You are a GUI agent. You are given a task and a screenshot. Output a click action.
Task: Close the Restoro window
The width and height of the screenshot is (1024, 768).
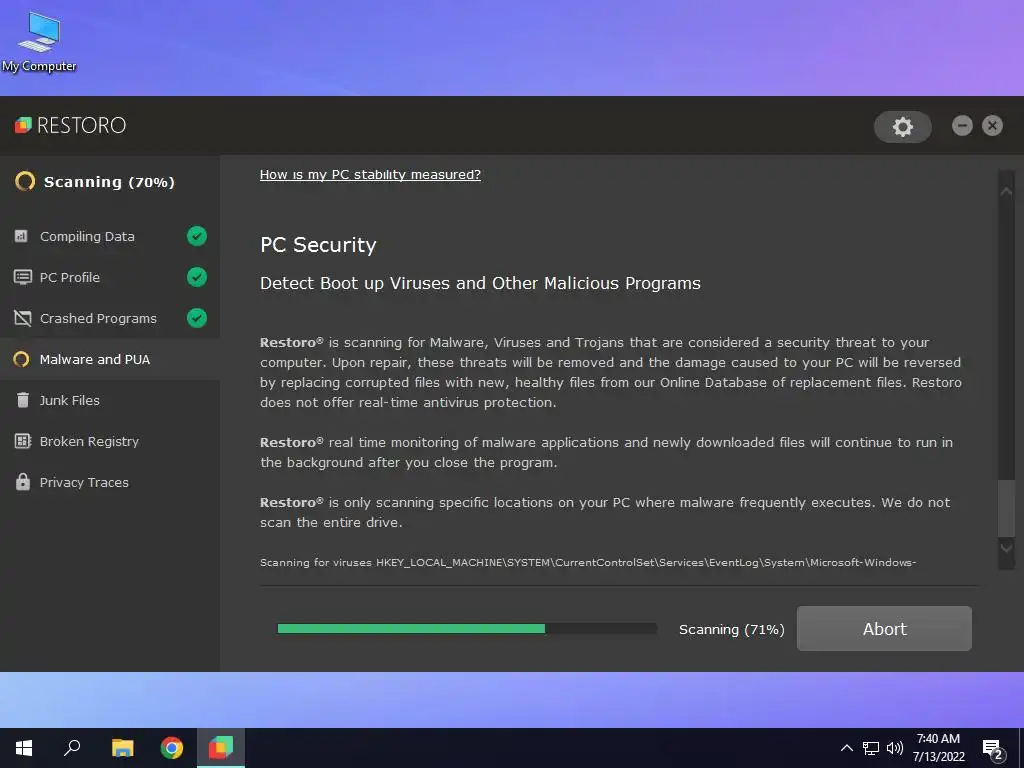(992, 125)
